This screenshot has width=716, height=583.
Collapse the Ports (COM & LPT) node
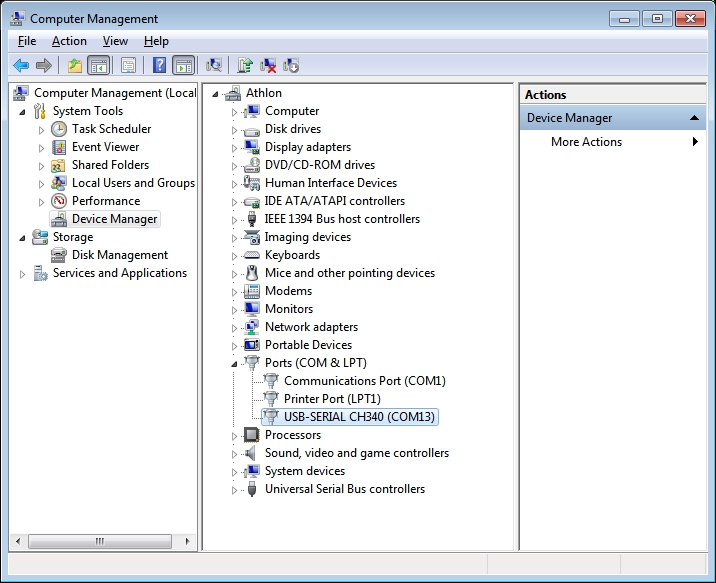tap(235, 363)
